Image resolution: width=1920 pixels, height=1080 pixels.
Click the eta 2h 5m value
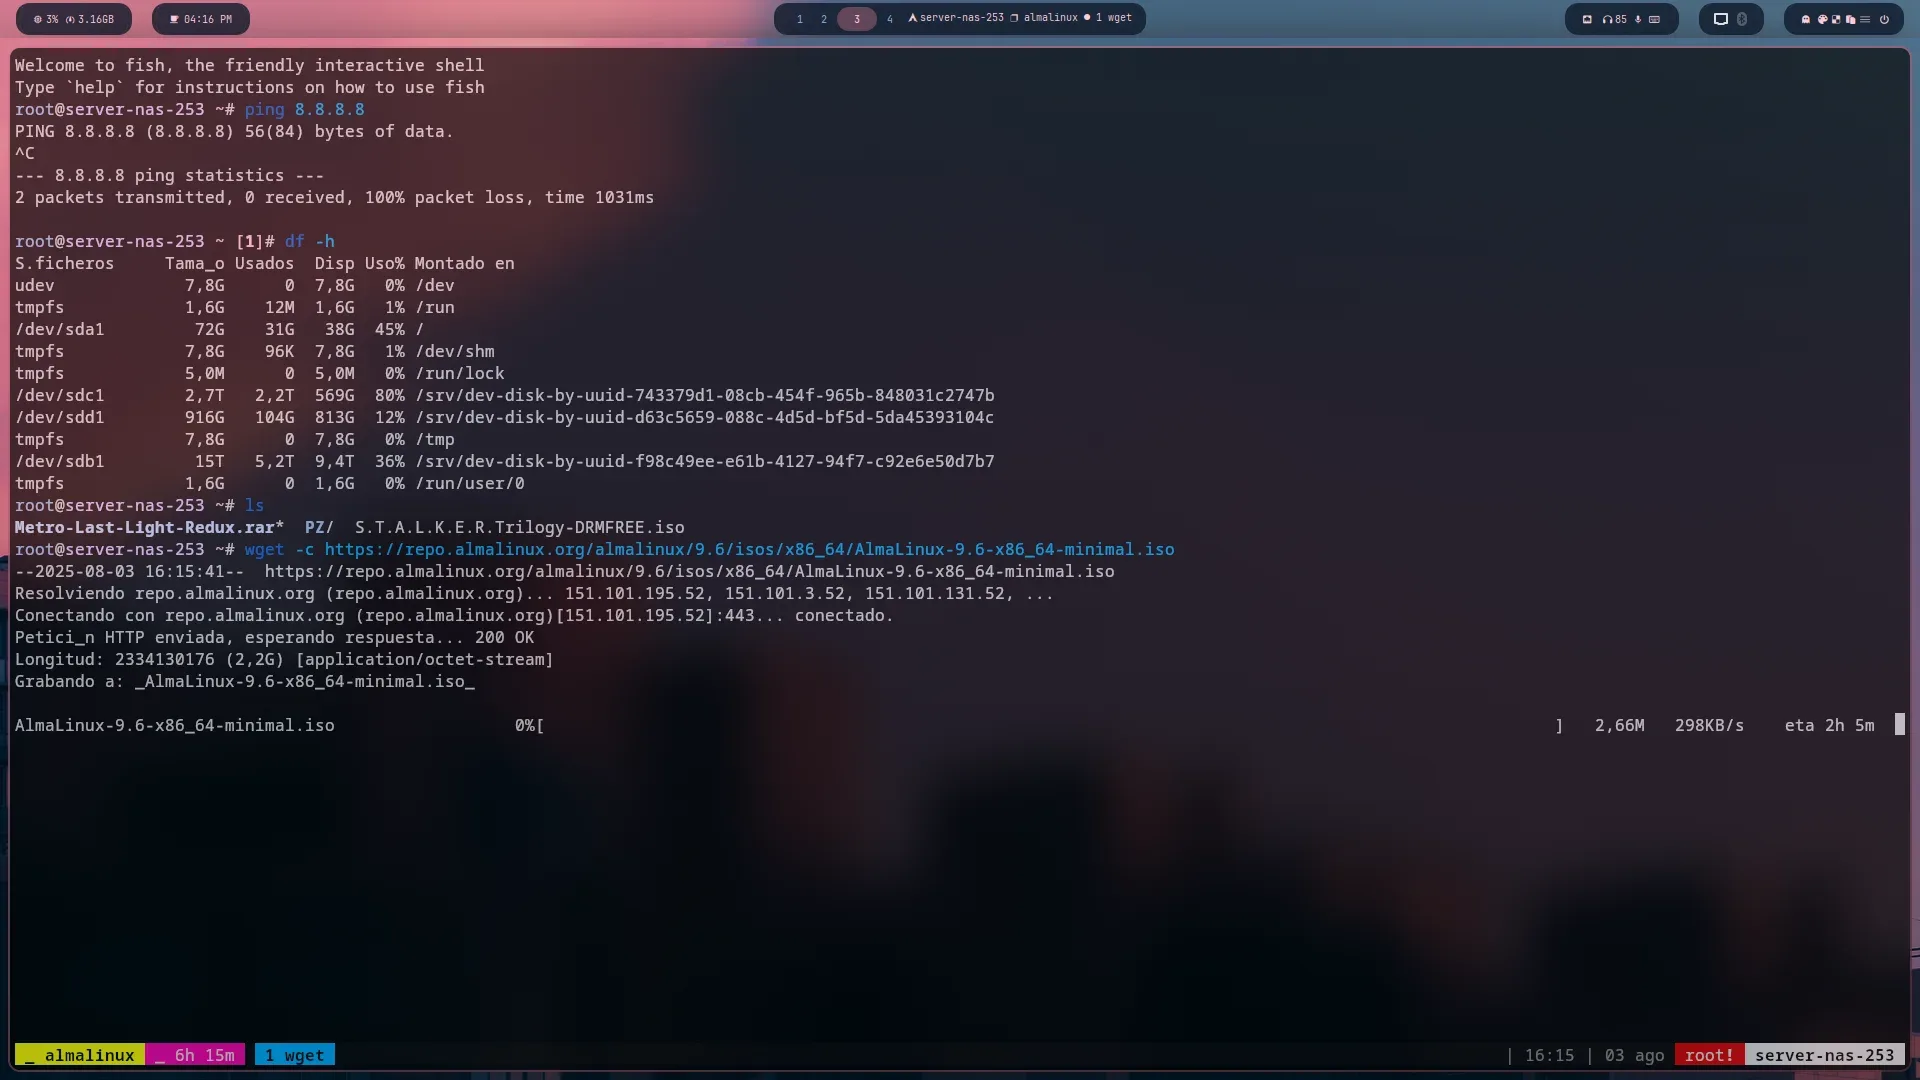[x=1829, y=725]
